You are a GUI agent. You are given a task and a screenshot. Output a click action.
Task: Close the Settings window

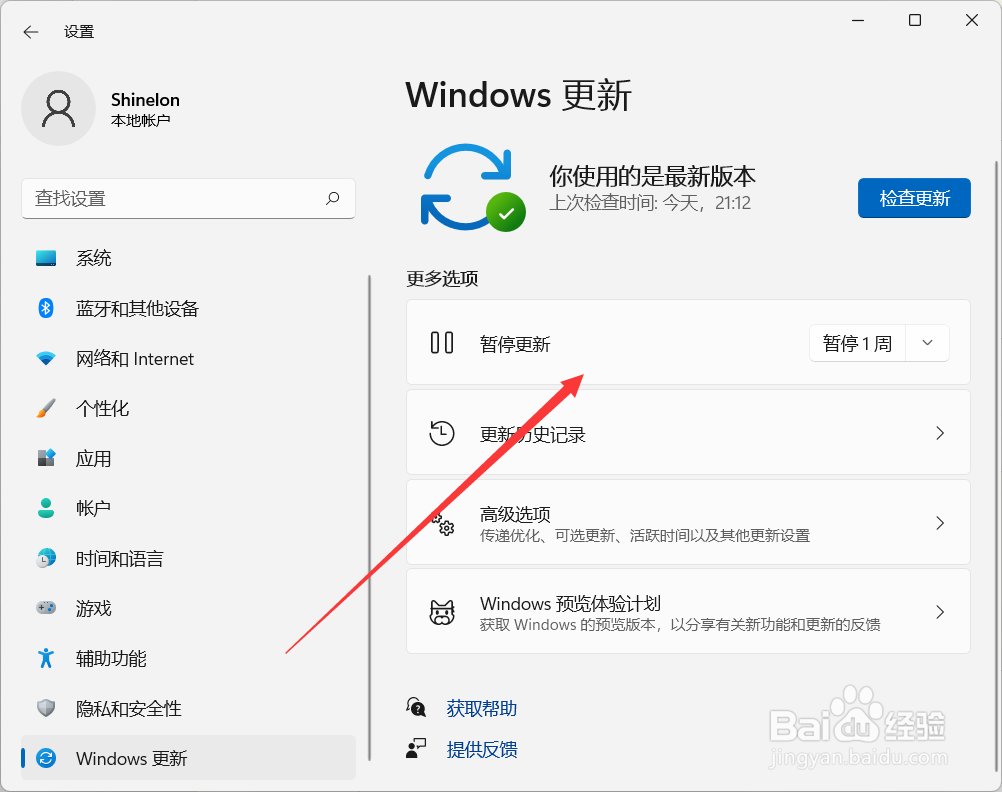pos(972,20)
